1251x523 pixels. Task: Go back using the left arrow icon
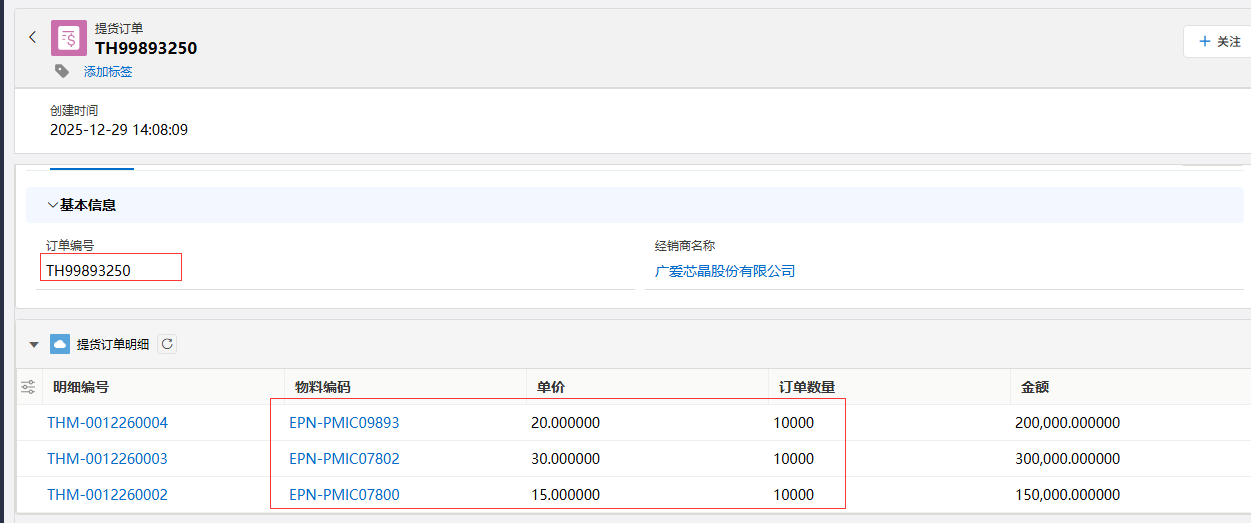pos(32,38)
